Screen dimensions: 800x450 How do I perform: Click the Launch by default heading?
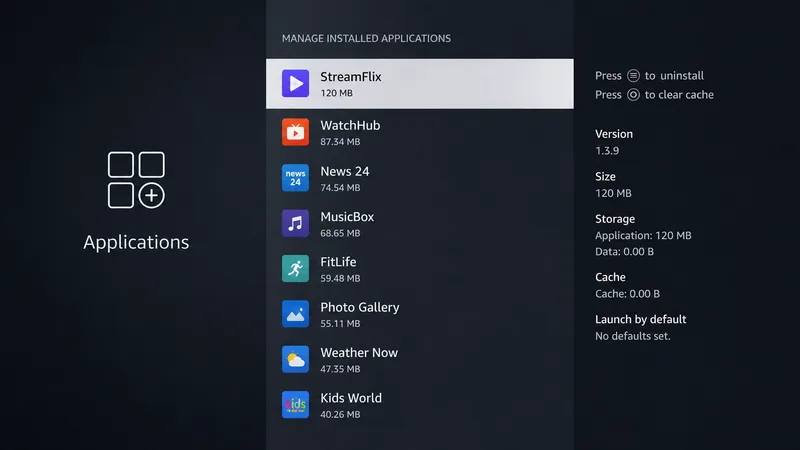(x=640, y=319)
